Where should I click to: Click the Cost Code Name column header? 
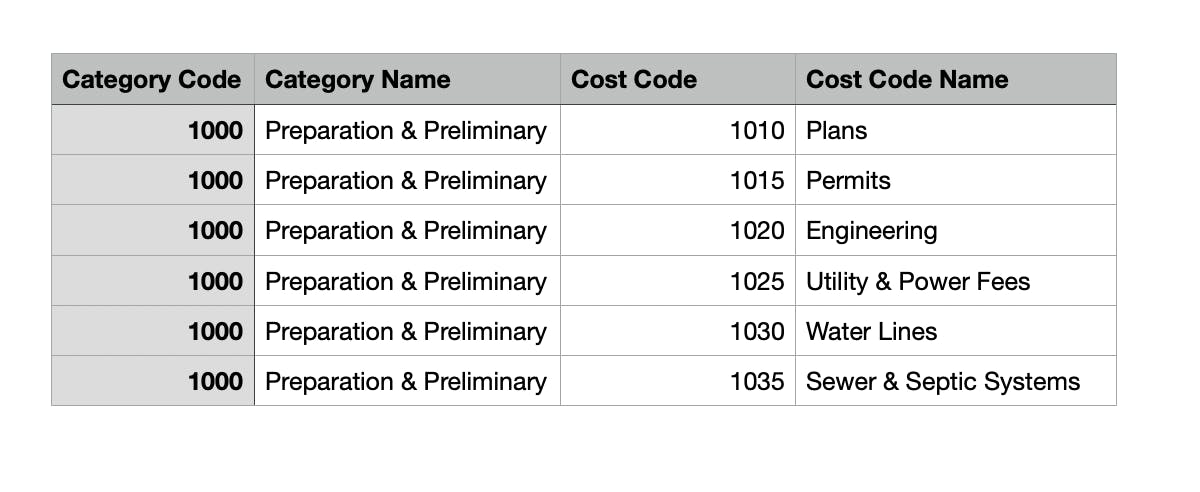907,80
